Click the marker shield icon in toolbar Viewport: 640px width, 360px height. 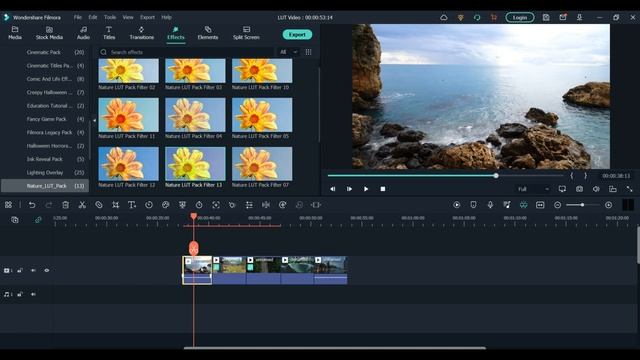(x=473, y=205)
